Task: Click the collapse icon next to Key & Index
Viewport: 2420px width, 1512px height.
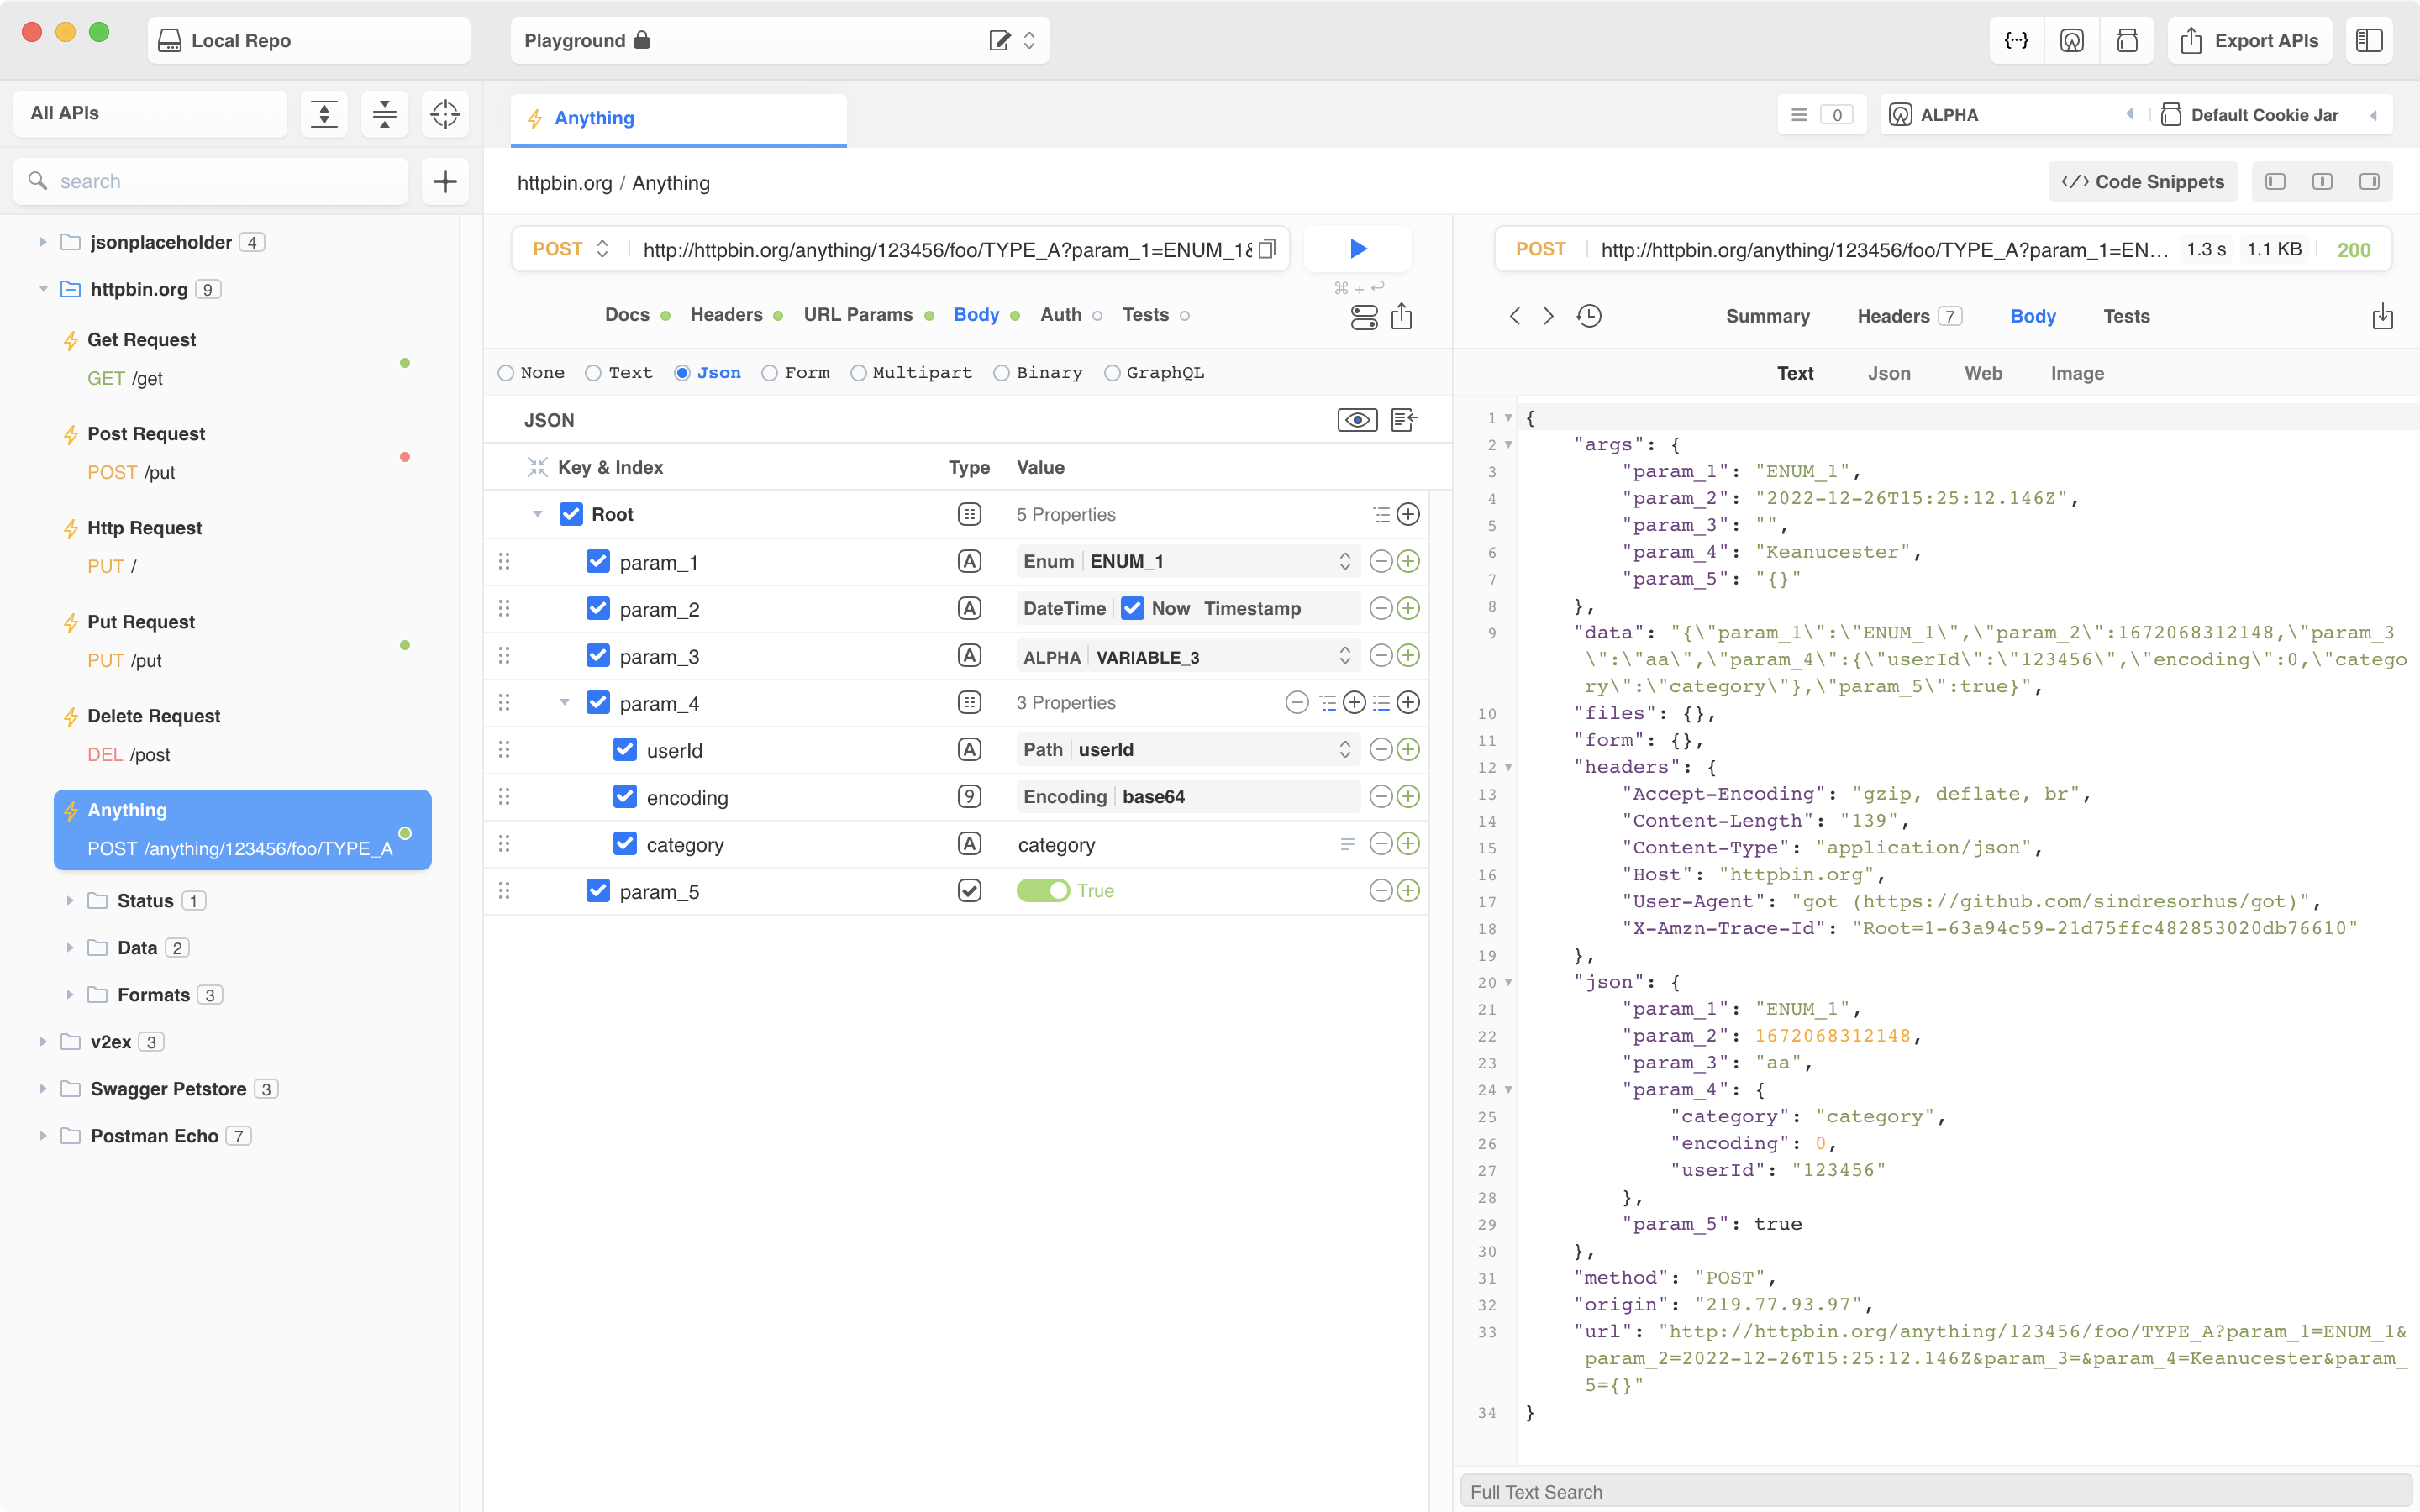Action: coord(537,467)
